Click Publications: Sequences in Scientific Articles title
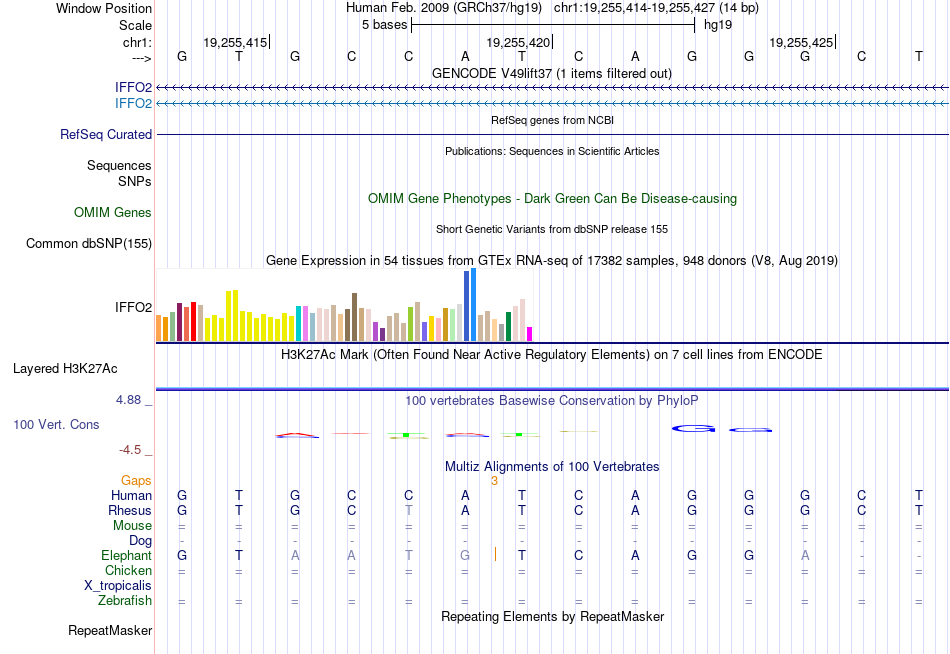The width and height of the screenshot is (950, 654). point(552,151)
